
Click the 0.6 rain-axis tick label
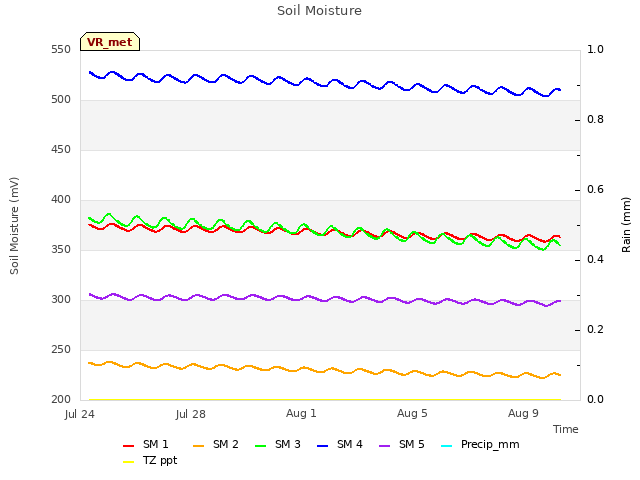(x=595, y=190)
